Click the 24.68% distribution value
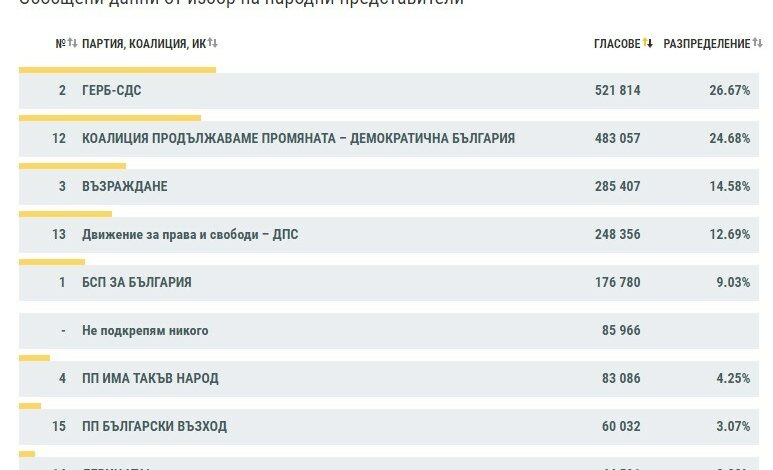Image resolution: width=773 pixels, height=470 pixels. (x=730, y=138)
